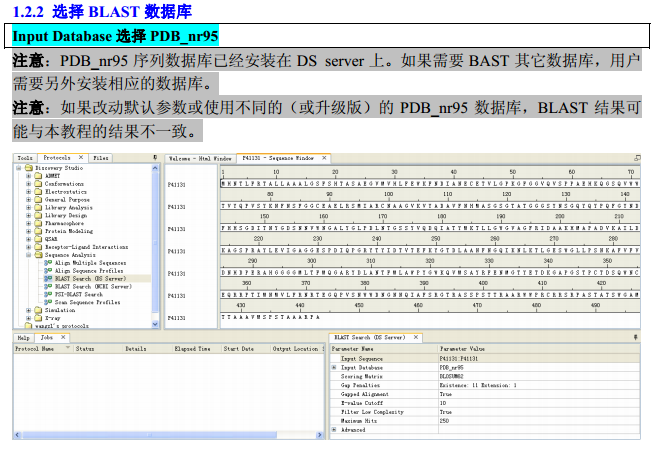Image resolution: width=659 pixels, height=471 pixels.
Task: Click the window restore icon above sequence view
Action: tap(637, 158)
